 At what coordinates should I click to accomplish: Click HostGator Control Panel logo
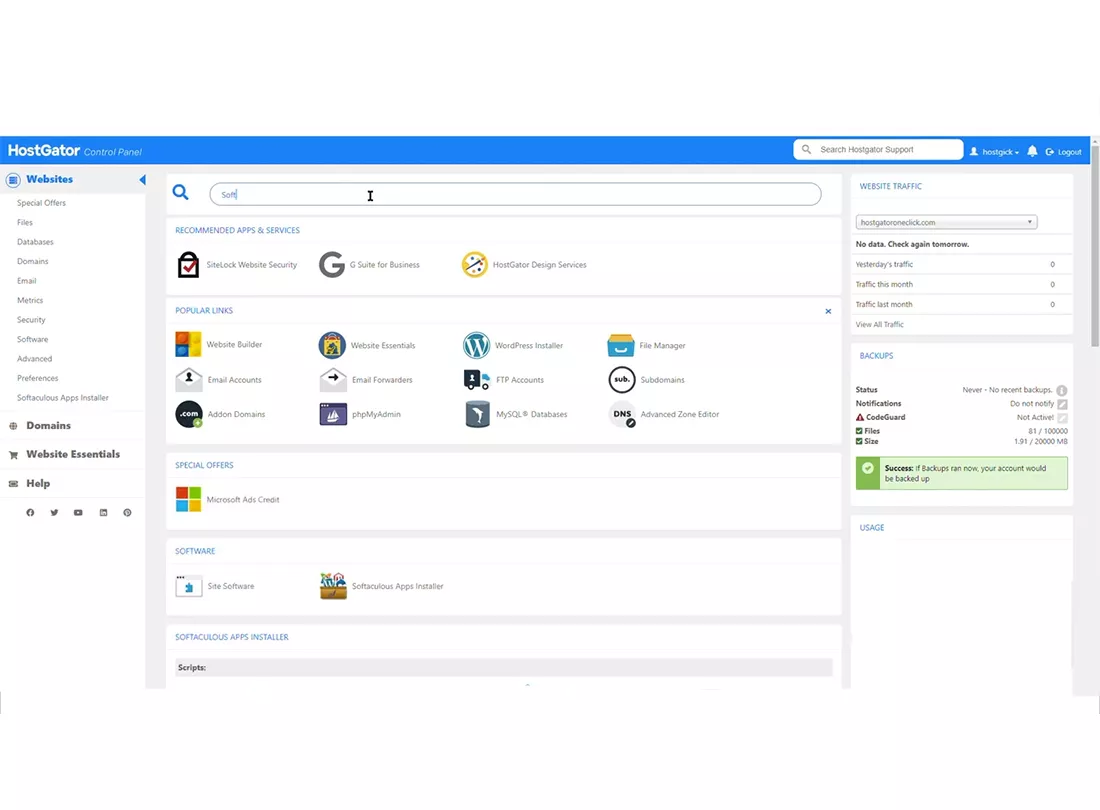(x=74, y=151)
